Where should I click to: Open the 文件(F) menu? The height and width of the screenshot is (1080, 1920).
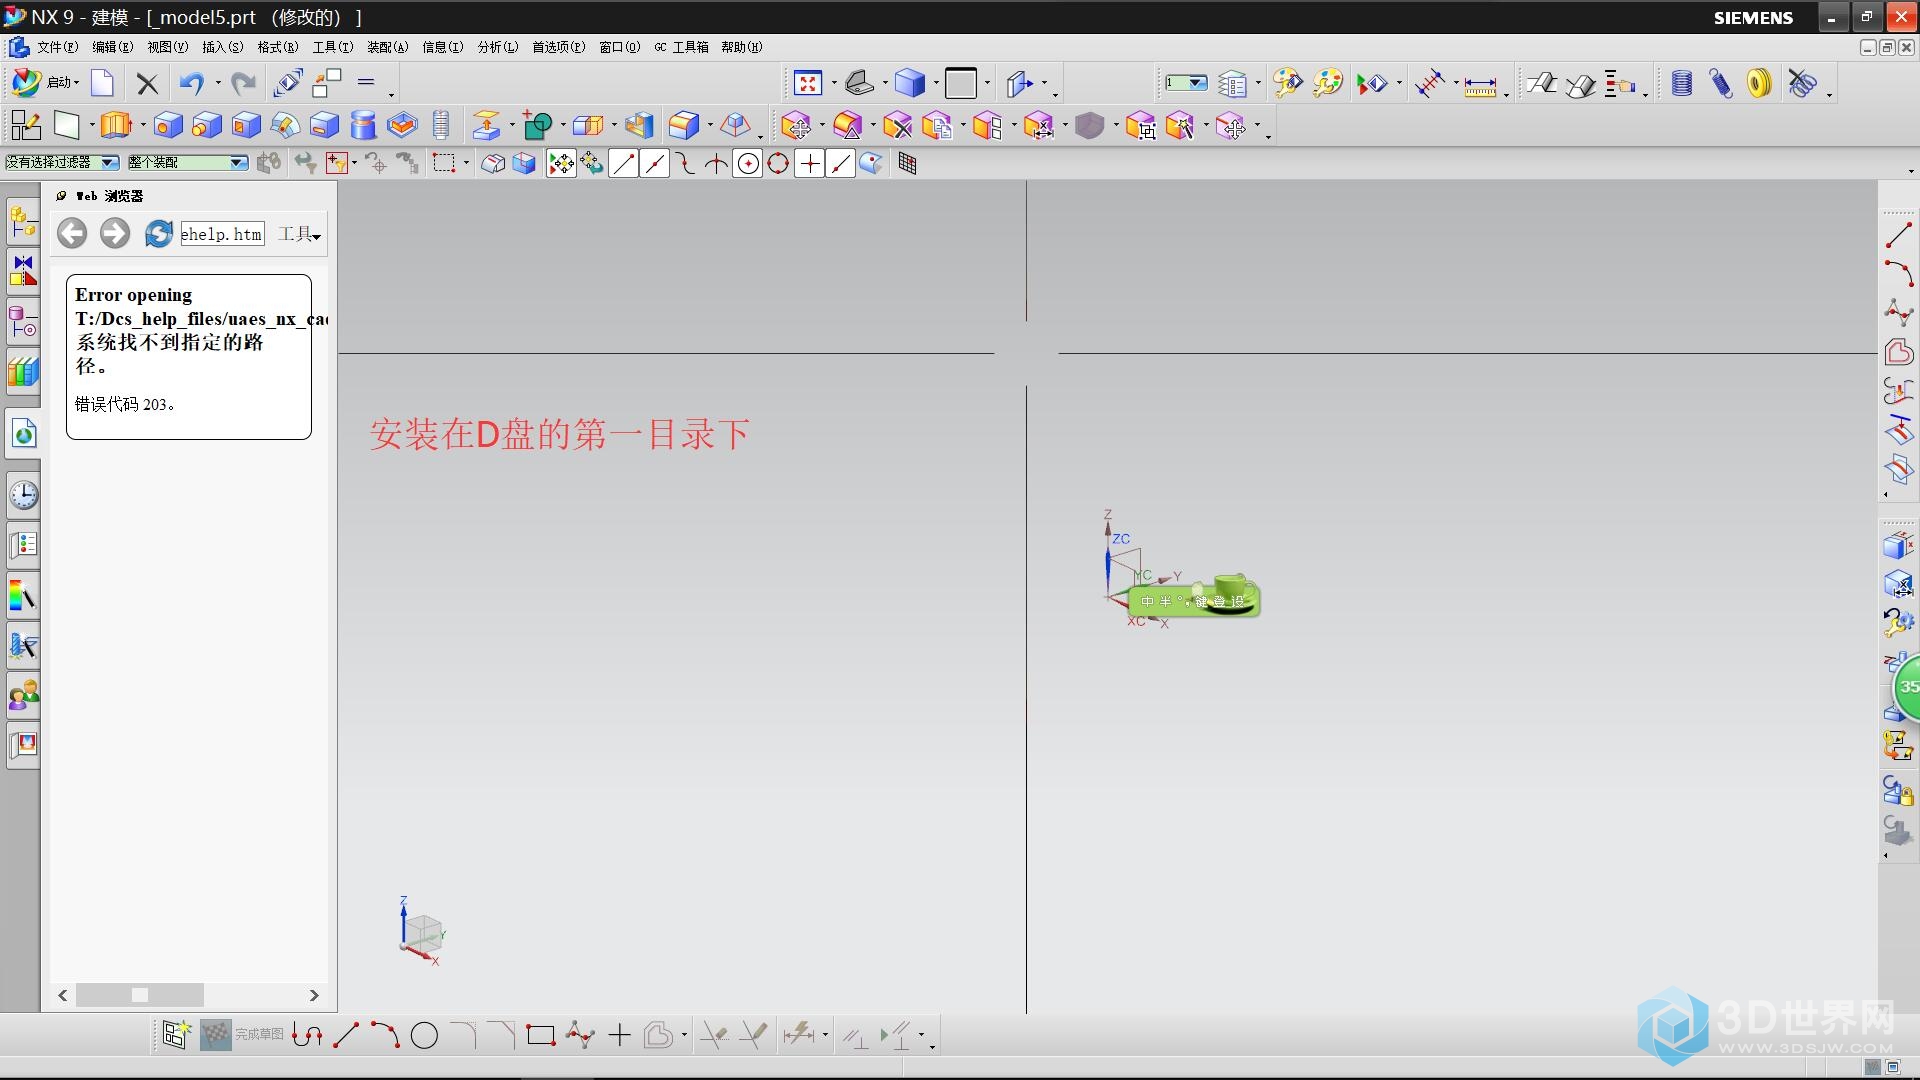(57, 47)
